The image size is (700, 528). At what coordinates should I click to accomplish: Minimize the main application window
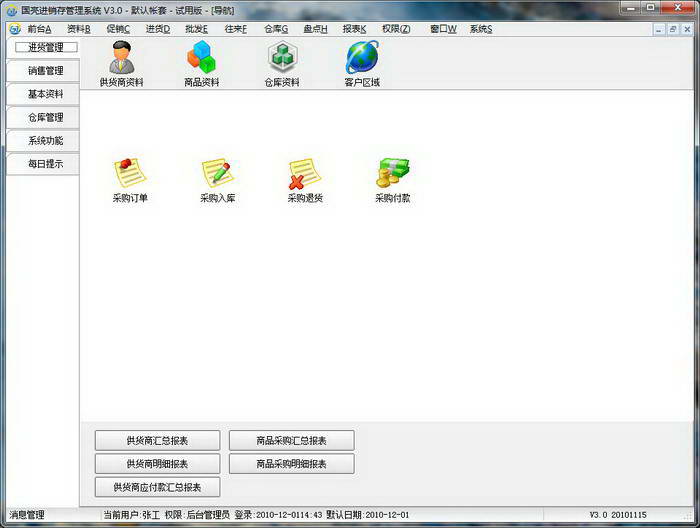coord(631,8)
